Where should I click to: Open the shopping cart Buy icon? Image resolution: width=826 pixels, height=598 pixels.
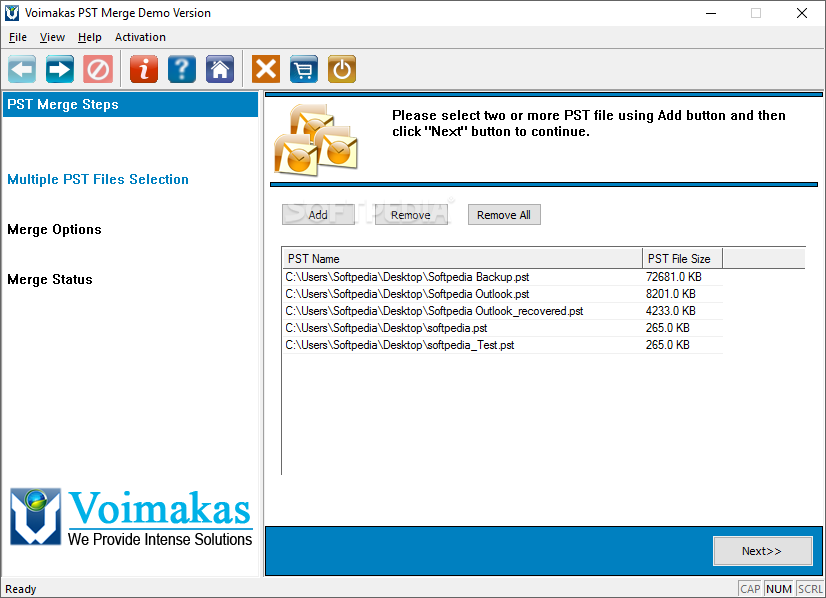303,69
